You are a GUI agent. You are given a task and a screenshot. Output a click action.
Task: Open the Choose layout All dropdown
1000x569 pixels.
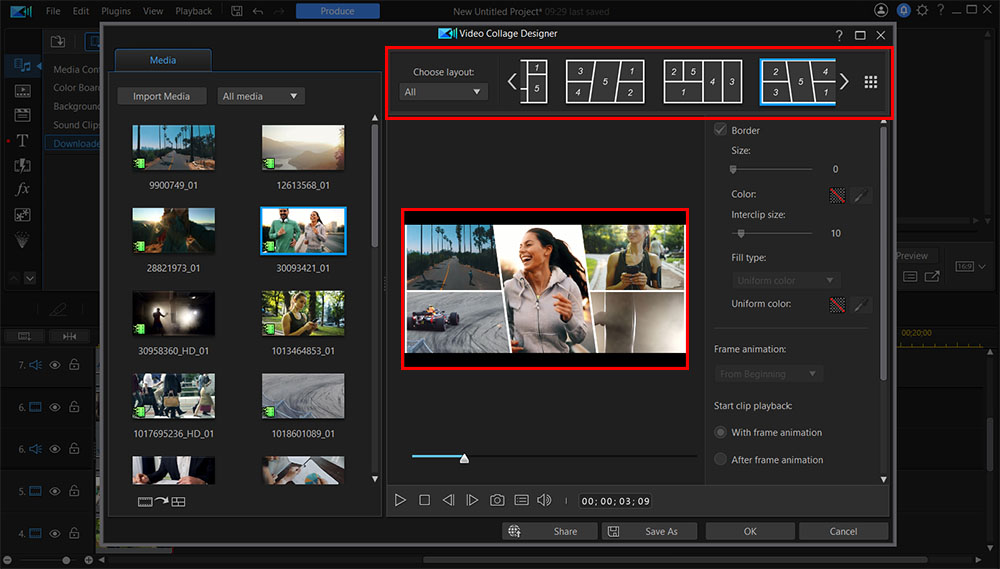443,92
